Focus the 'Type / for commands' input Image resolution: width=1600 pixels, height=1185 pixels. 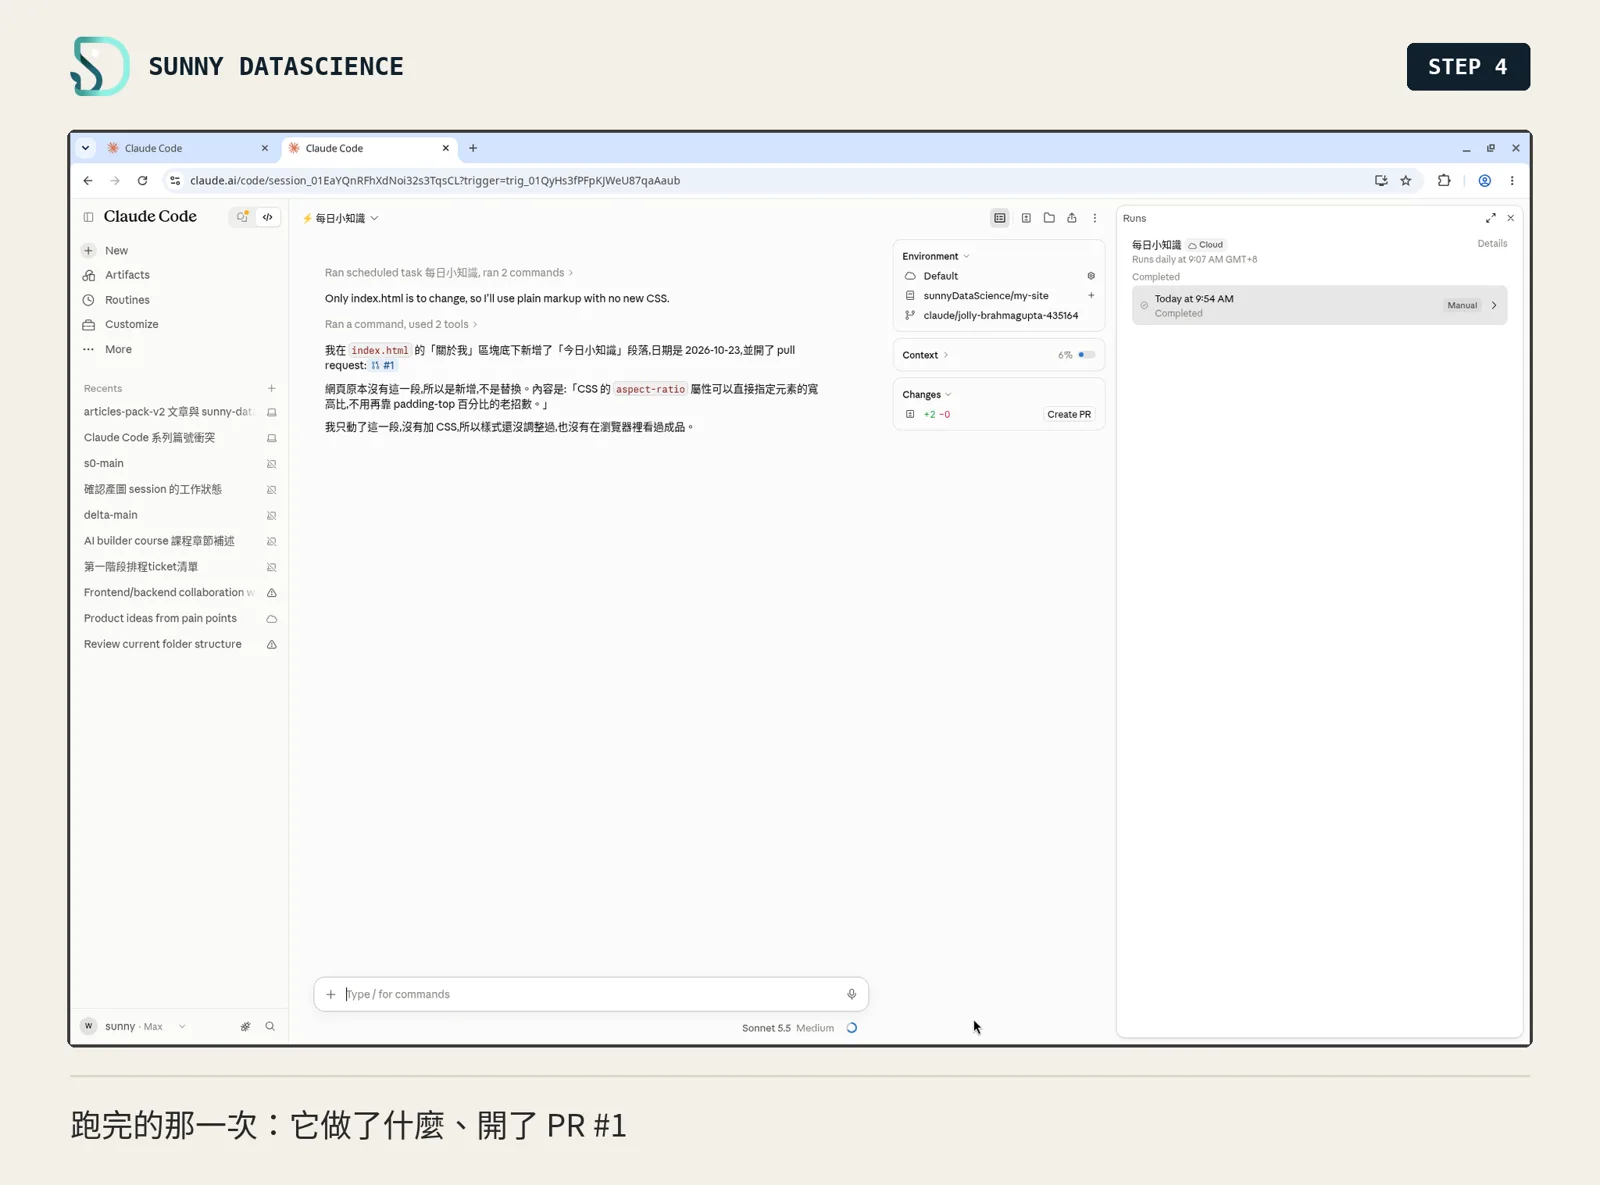click(591, 995)
